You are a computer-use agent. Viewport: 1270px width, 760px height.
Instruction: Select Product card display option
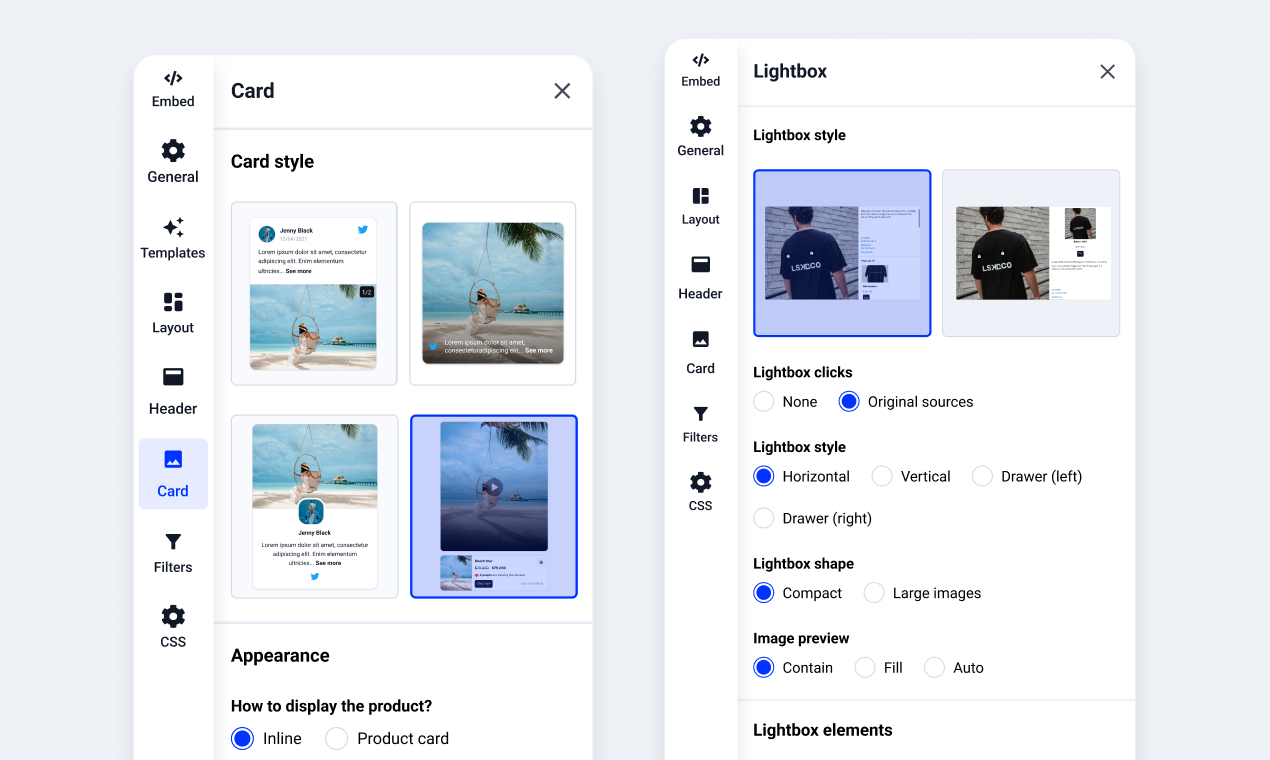334,738
